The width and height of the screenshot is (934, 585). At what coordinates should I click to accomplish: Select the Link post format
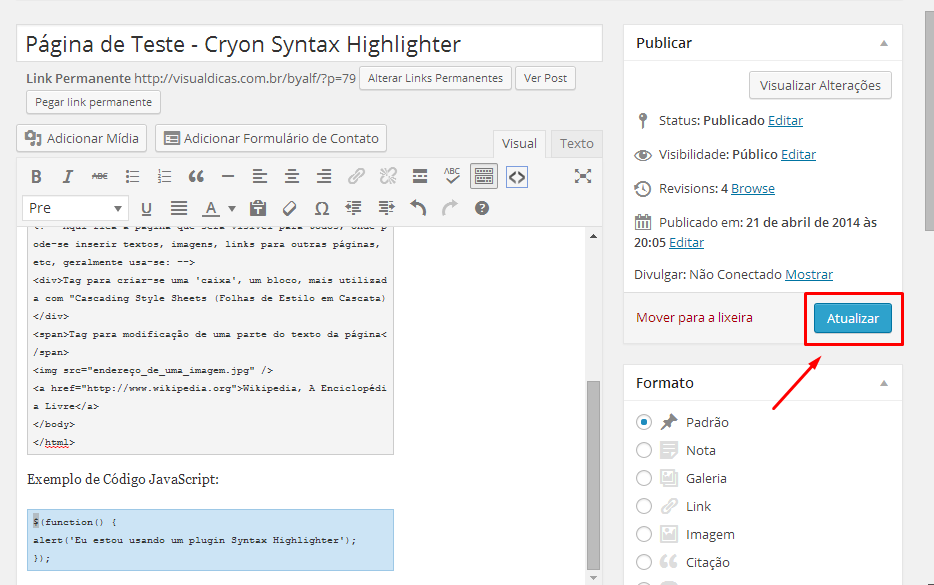pos(644,506)
